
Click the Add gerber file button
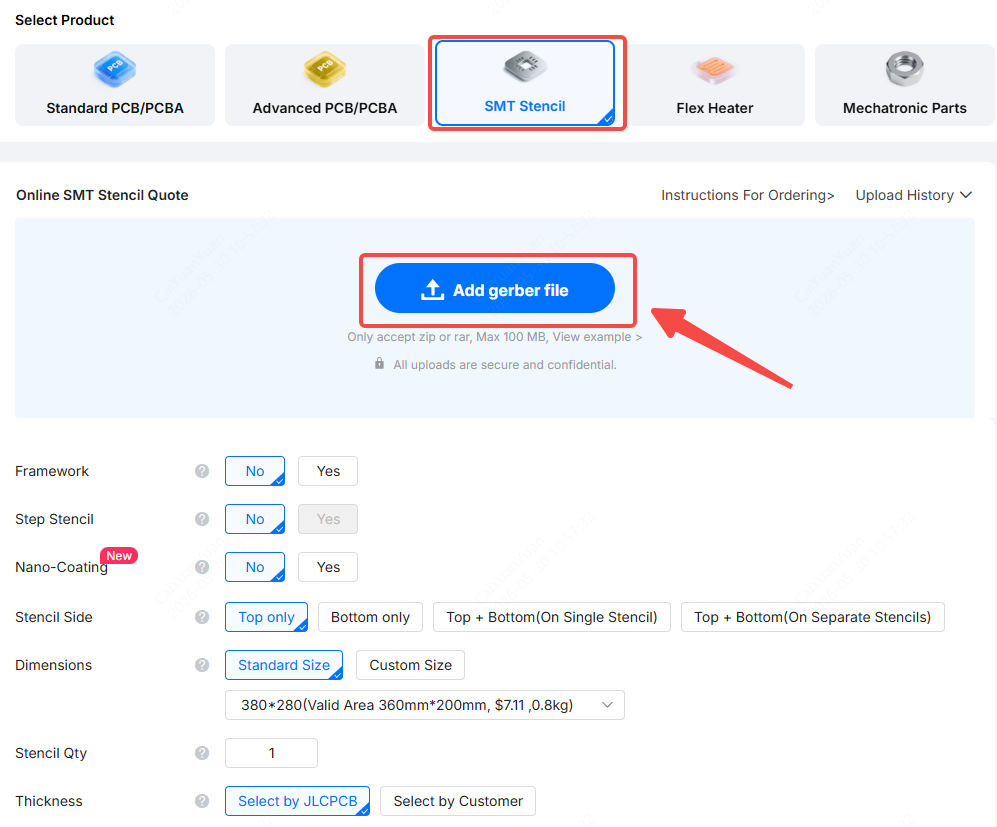tap(495, 288)
